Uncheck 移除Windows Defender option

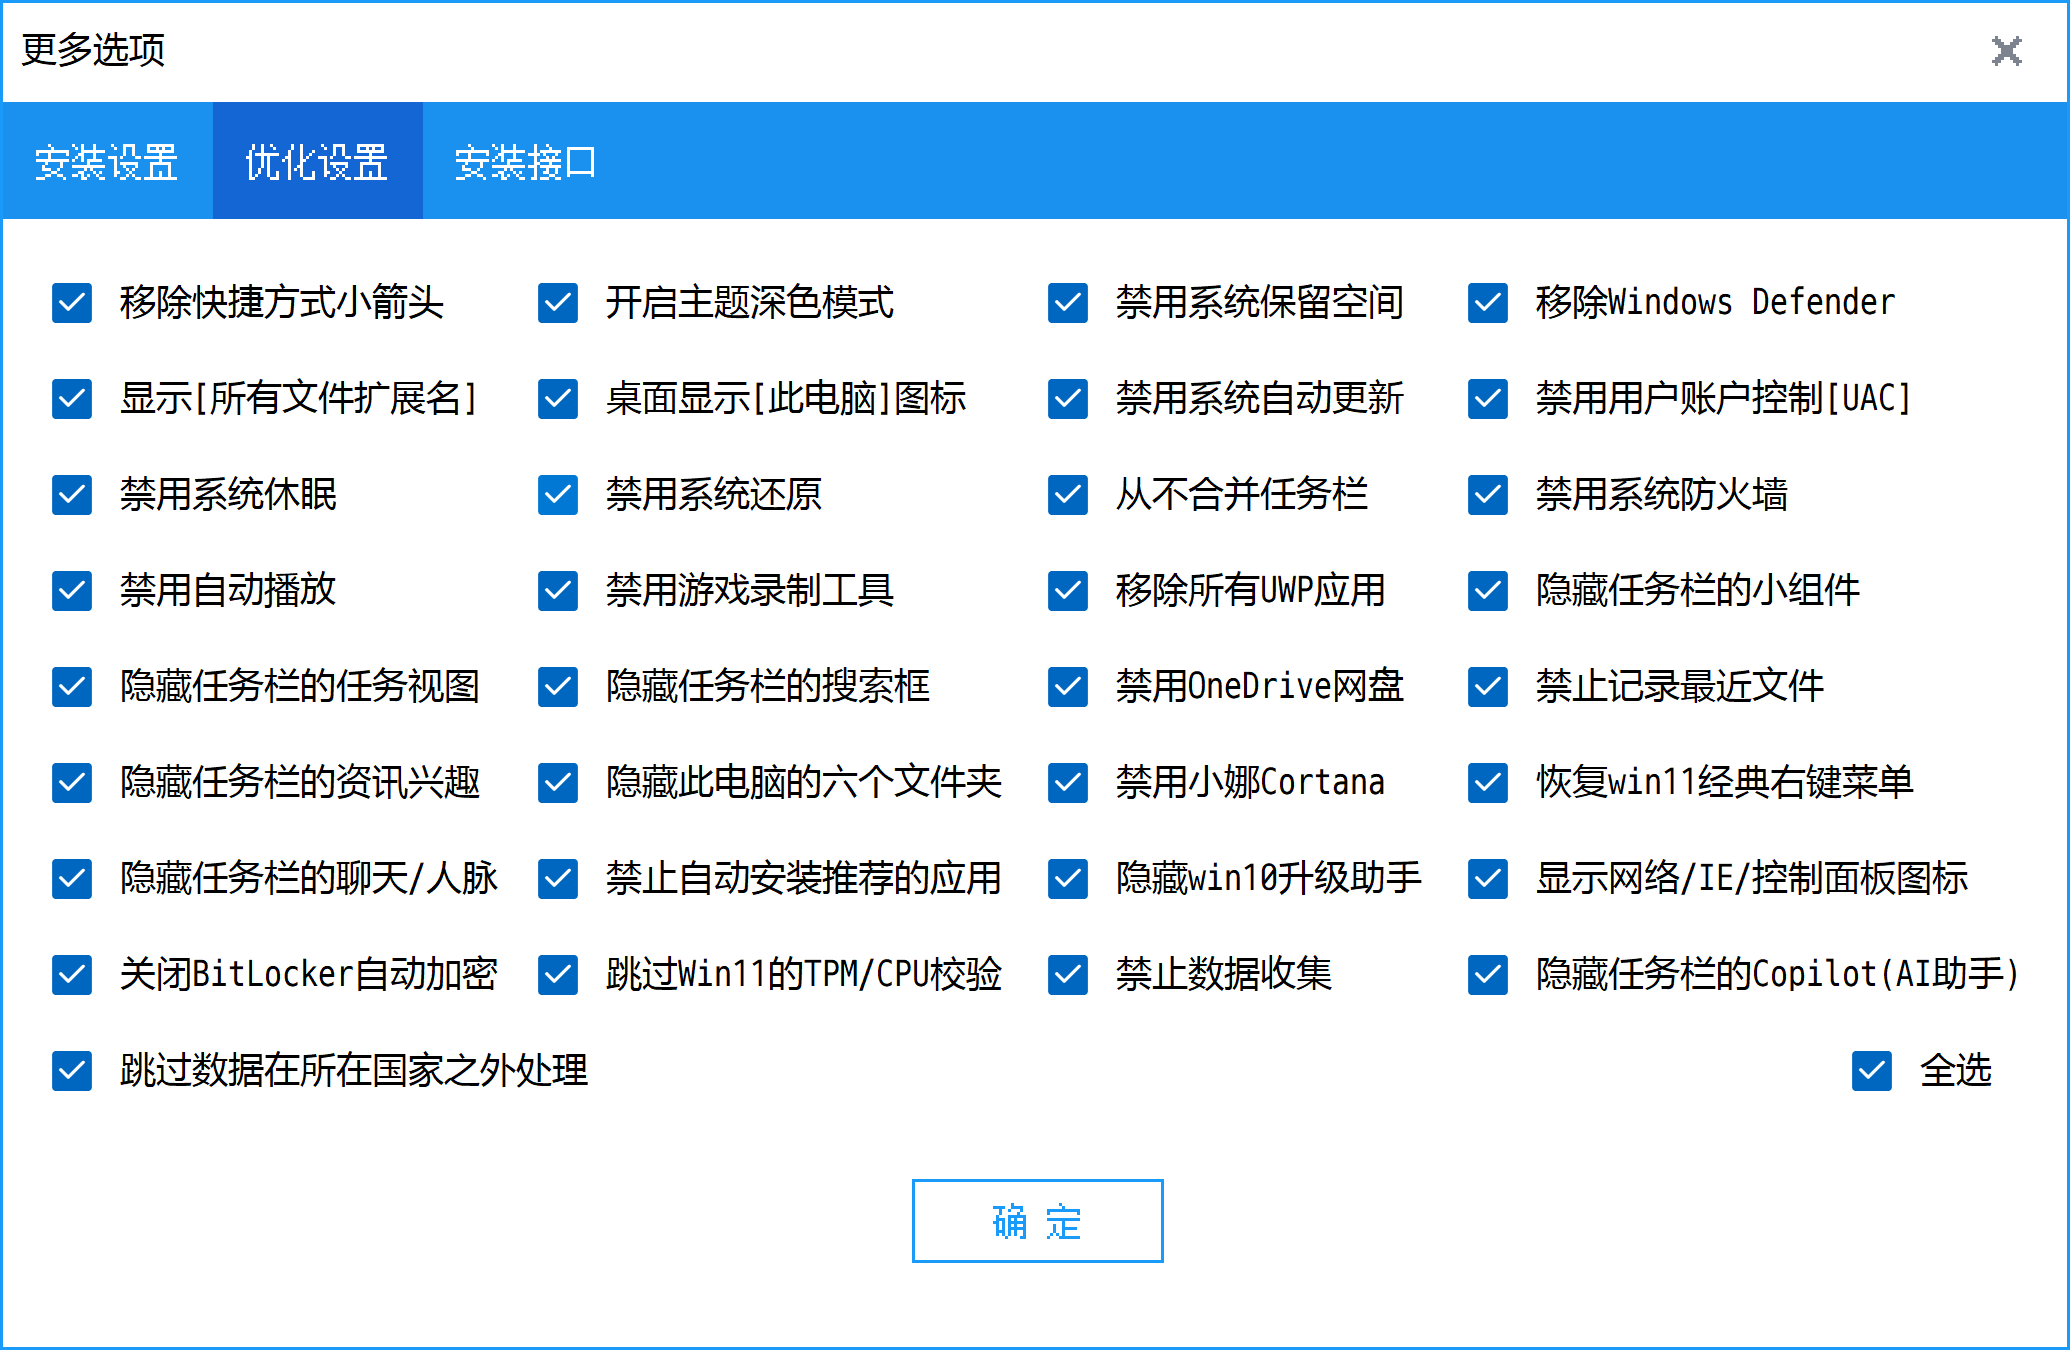point(1488,303)
